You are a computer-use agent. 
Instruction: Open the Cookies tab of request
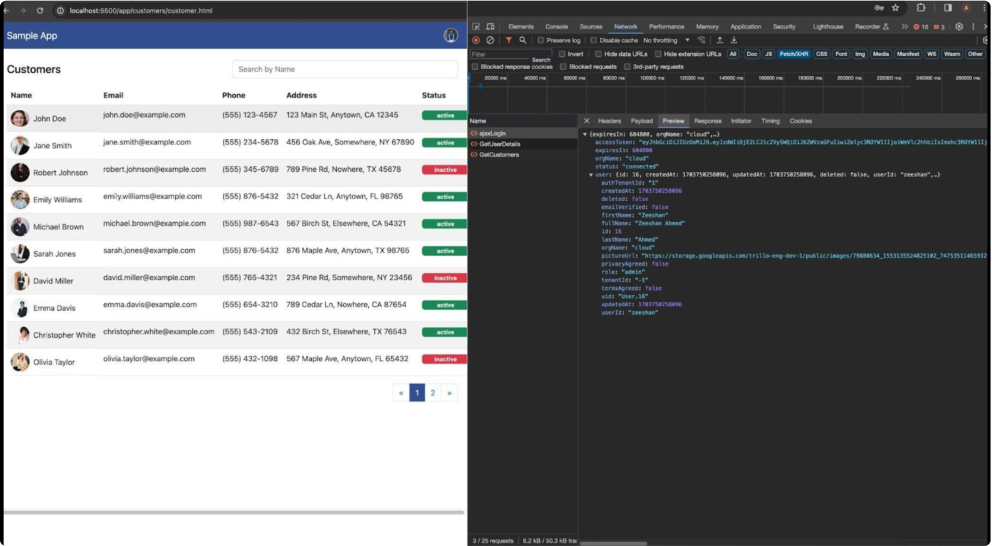800,121
